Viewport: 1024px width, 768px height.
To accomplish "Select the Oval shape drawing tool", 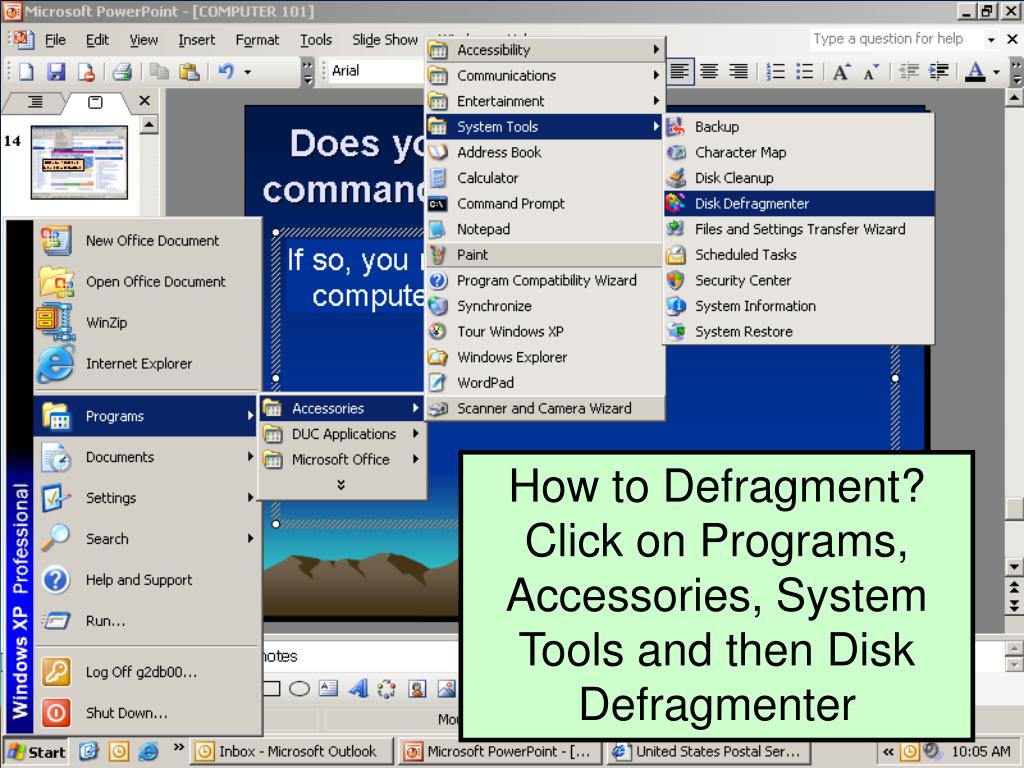I will point(299,689).
